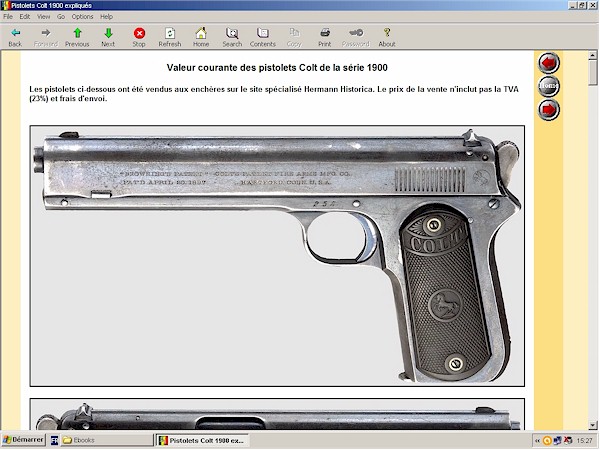The height and width of the screenshot is (450, 600).
Task: Open the Search tool
Action: [232, 37]
